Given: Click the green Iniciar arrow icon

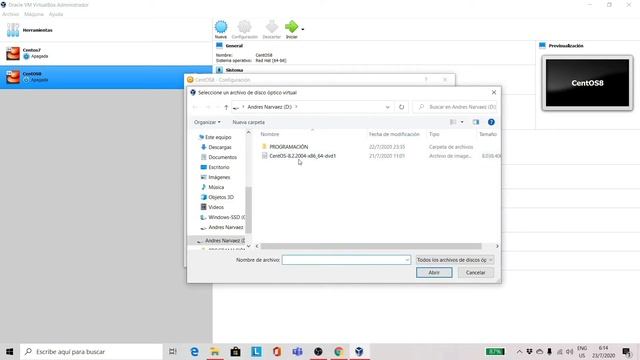Looking at the screenshot, I should tap(291, 27).
